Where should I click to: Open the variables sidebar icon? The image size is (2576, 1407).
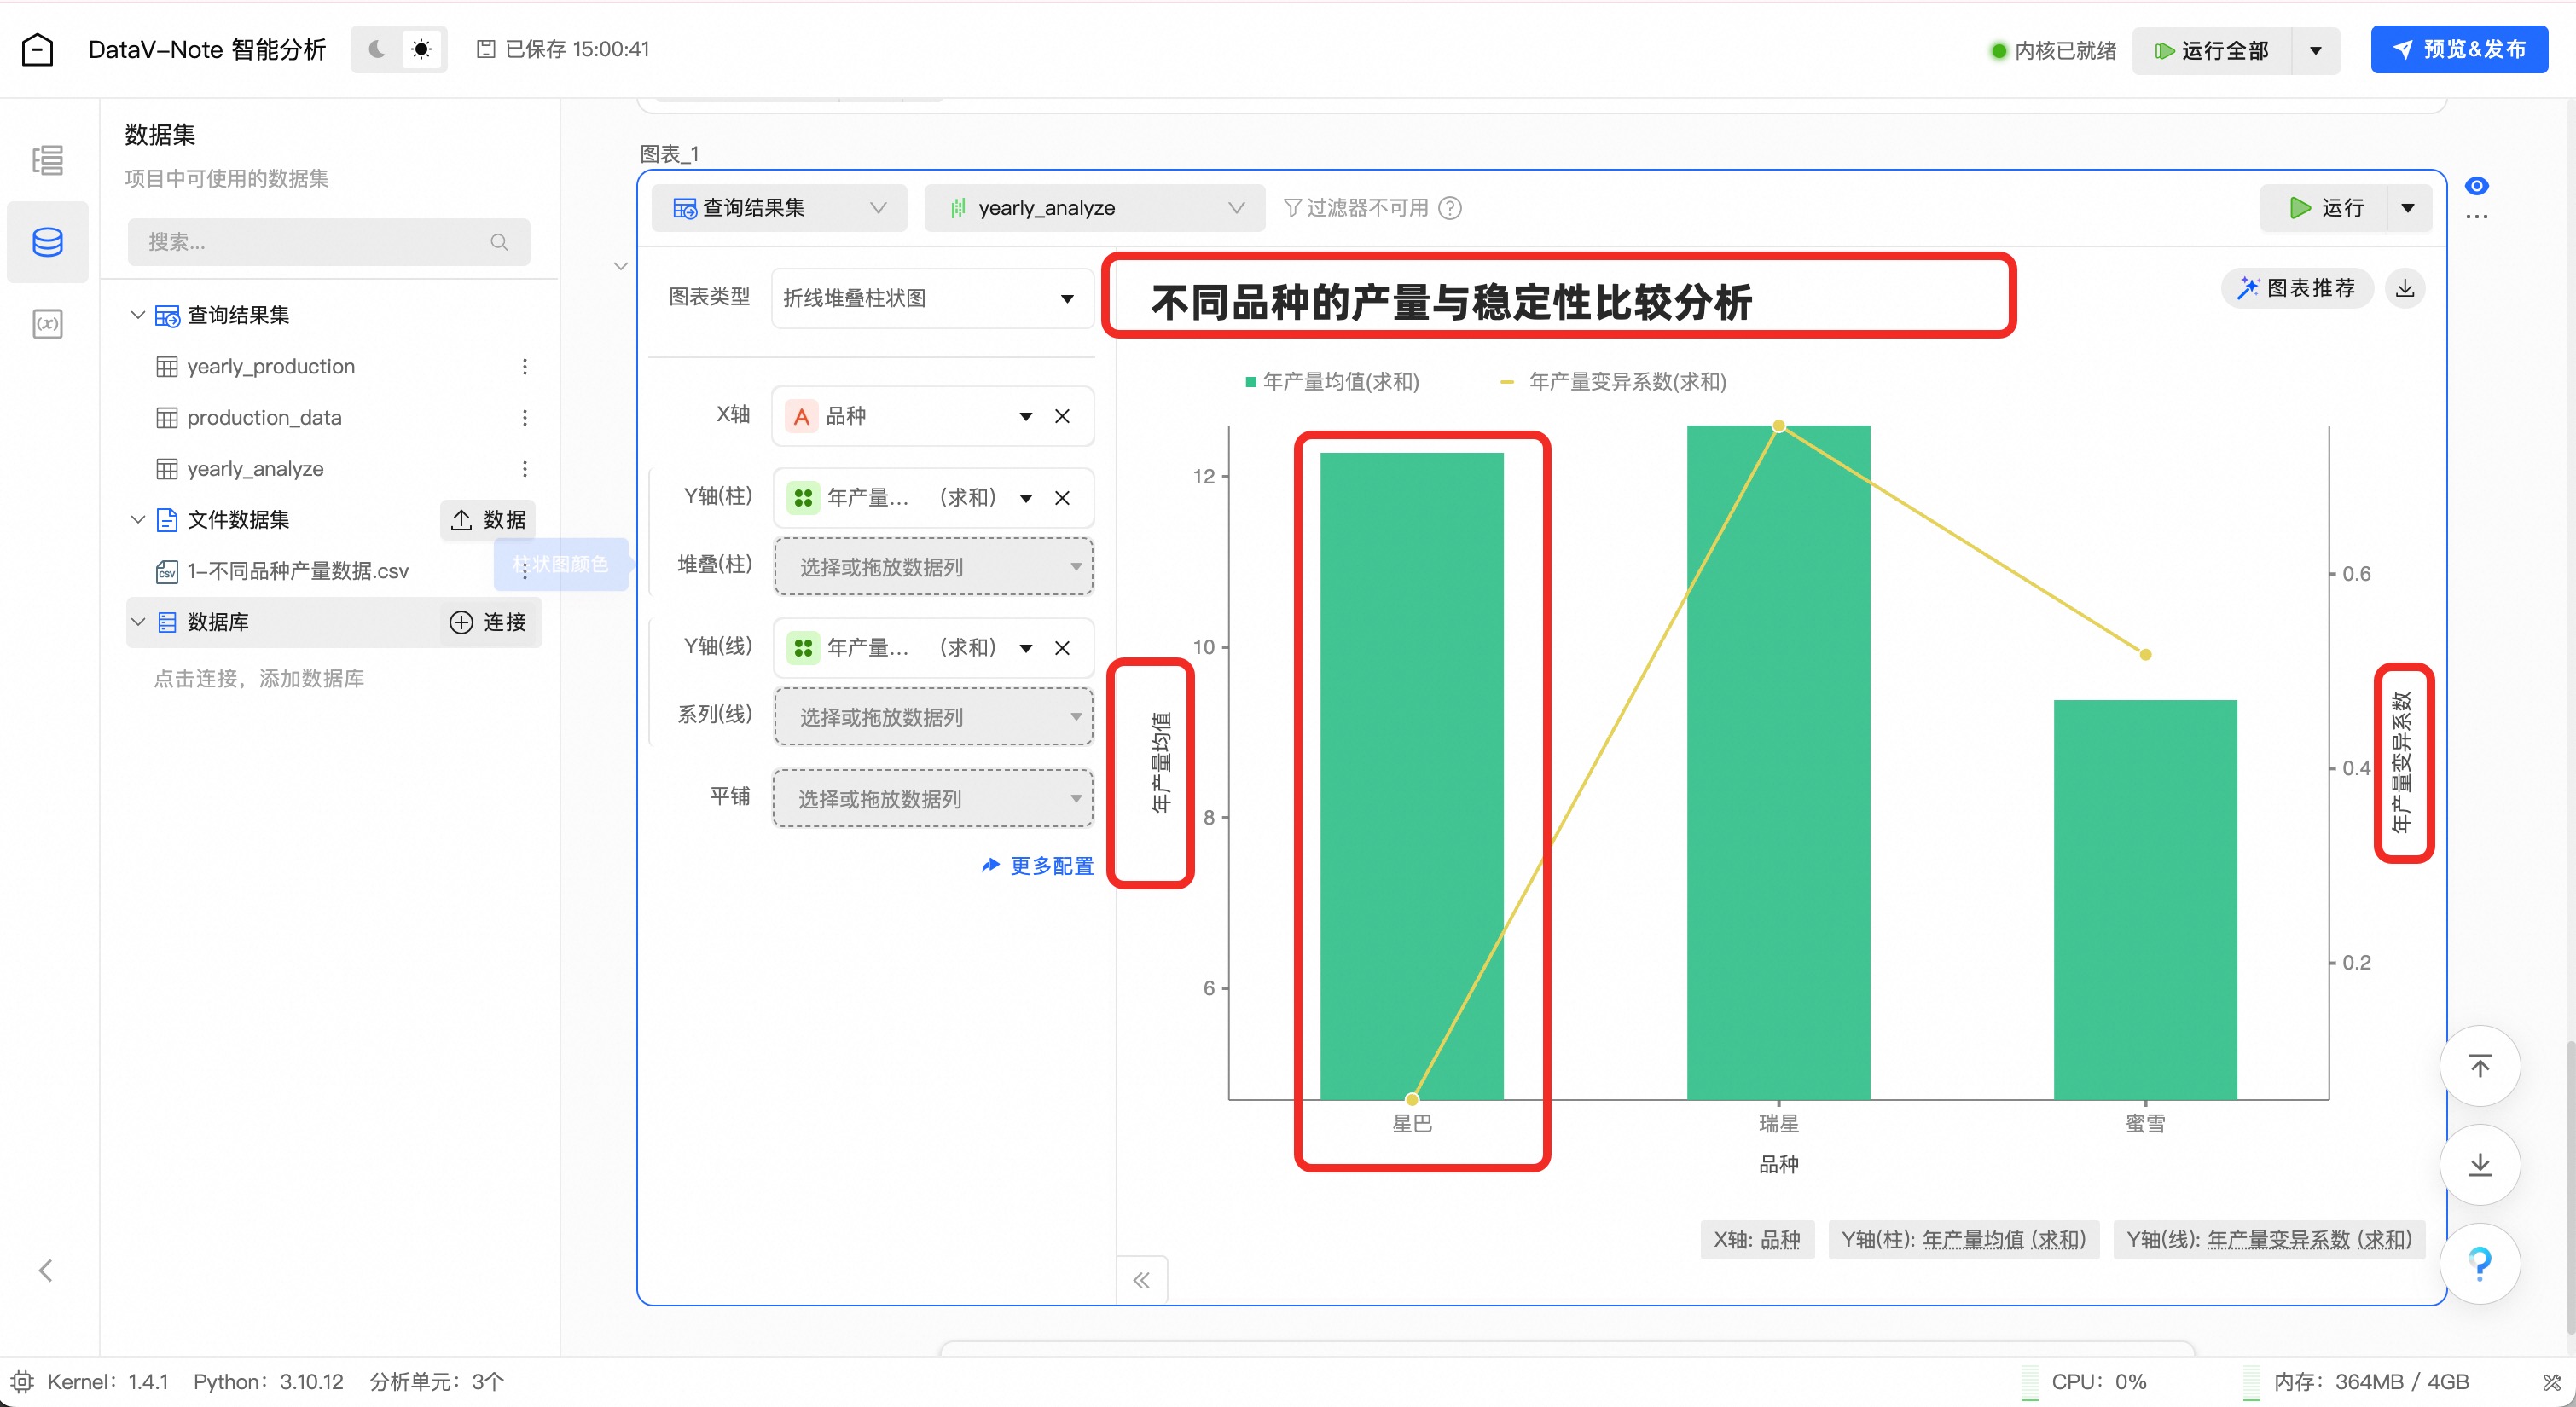click(x=47, y=324)
